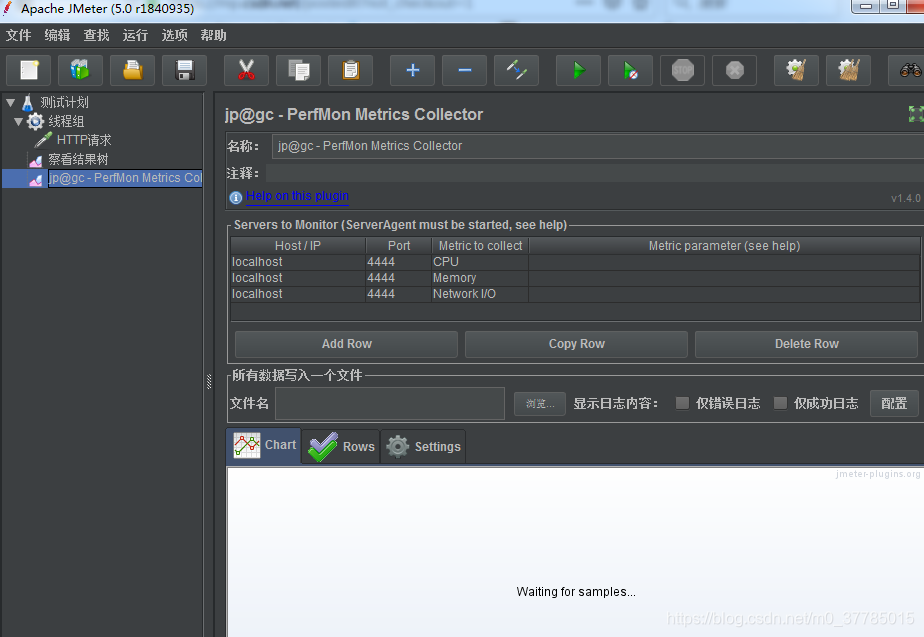Click the 配置 button
This screenshot has width=924, height=637.
pyautogui.click(x=894, y=404)
